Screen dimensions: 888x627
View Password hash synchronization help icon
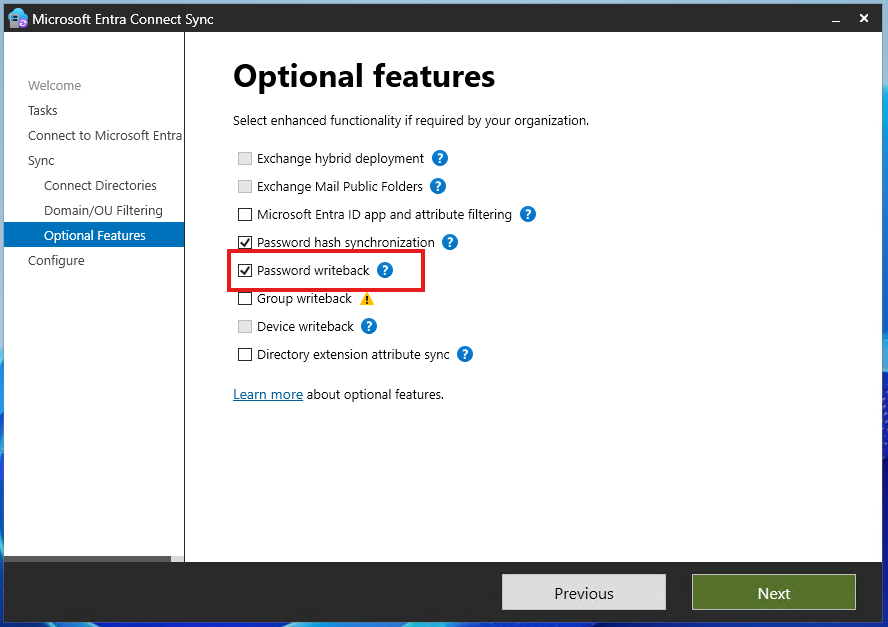pyautogui.click(x=449, y=242)
